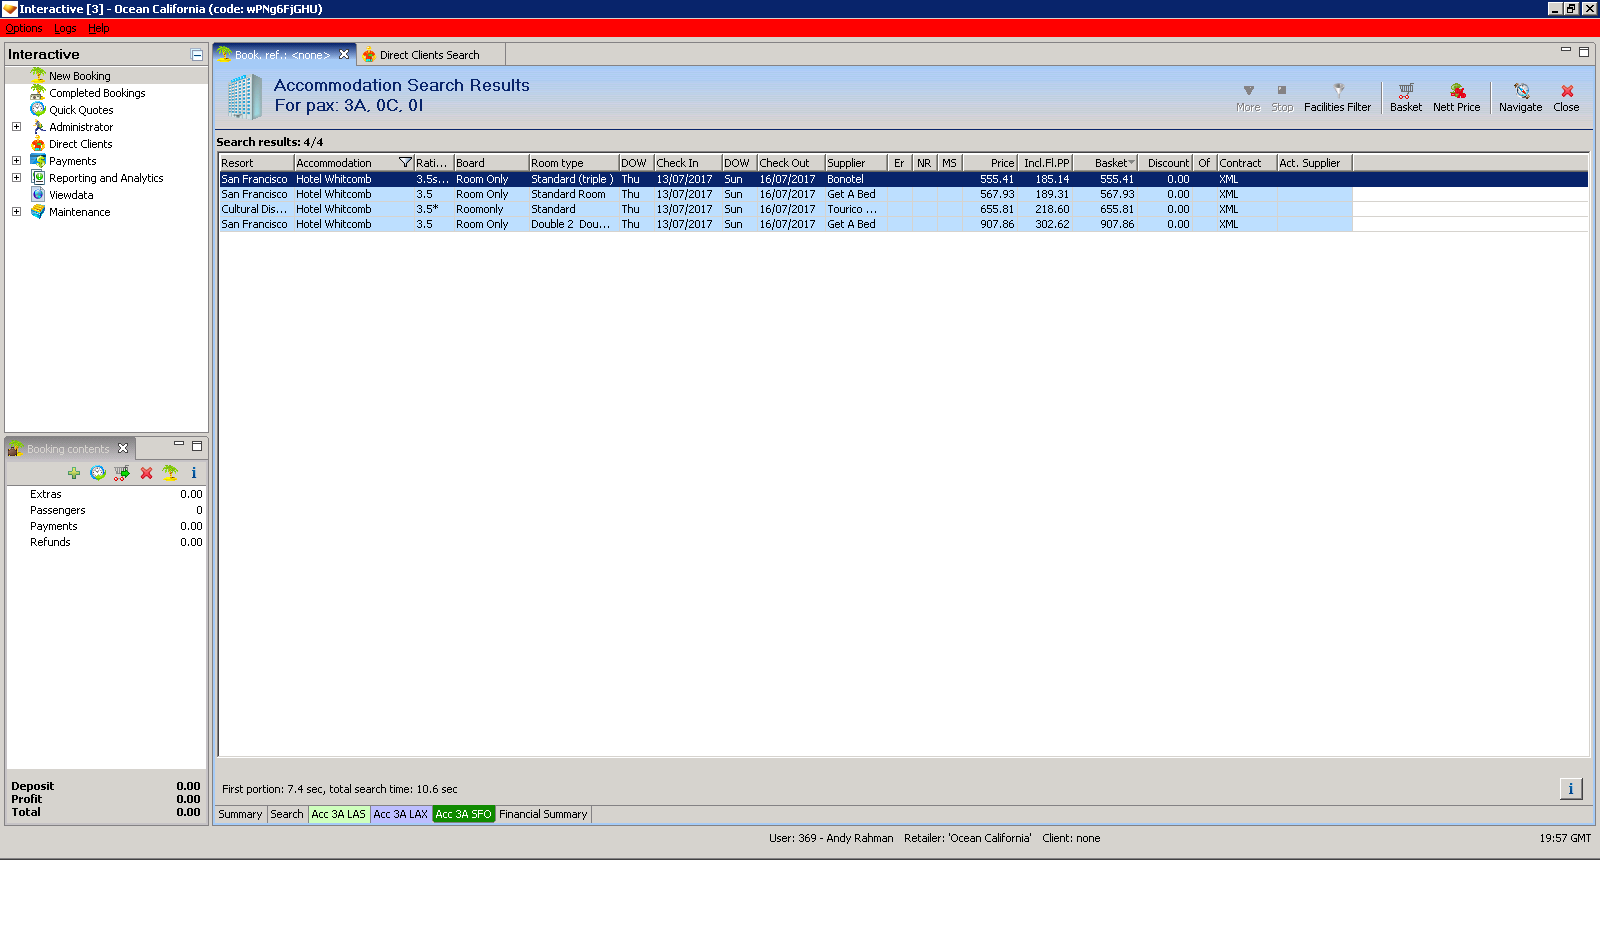1600x926 pixels.
Task: Maximize the Booking contents panel
Action: pos(197,445)
